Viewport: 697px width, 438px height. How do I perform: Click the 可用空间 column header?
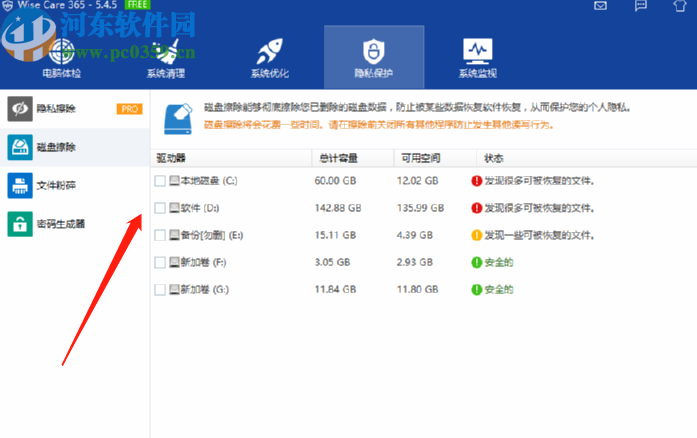[x=435, y=158]
